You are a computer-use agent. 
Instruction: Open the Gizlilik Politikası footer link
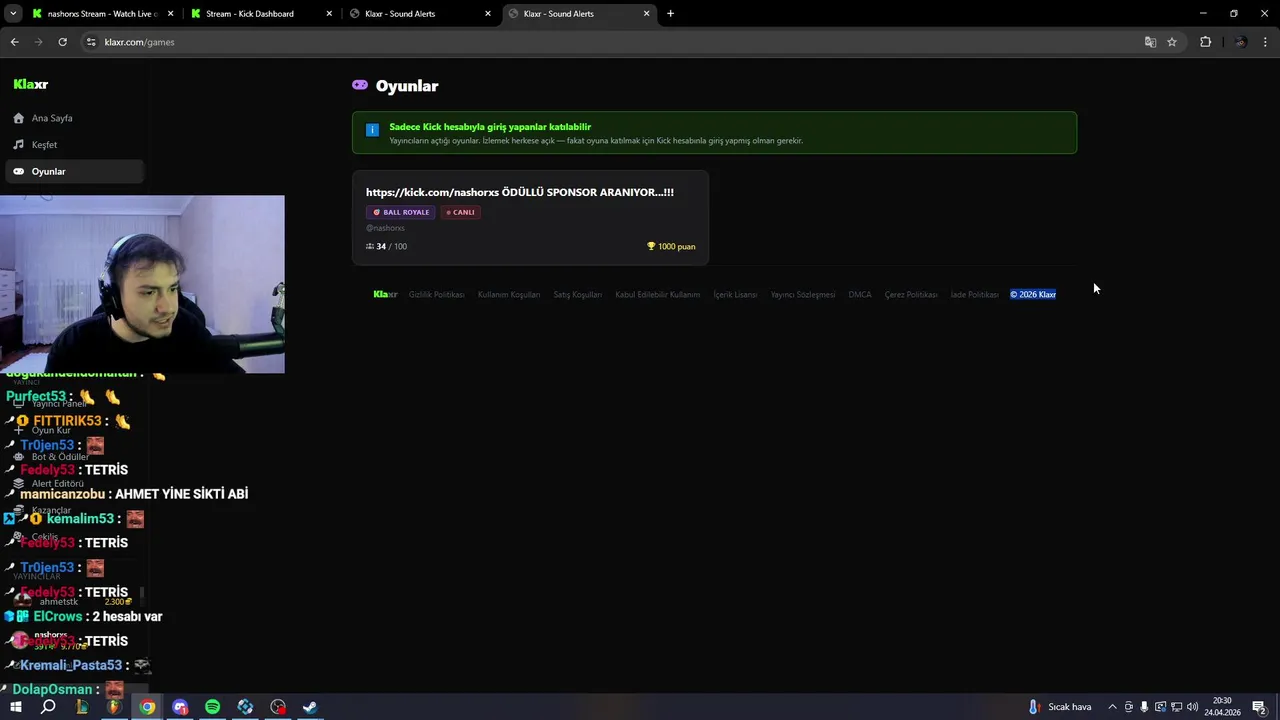tap(436, 295)
